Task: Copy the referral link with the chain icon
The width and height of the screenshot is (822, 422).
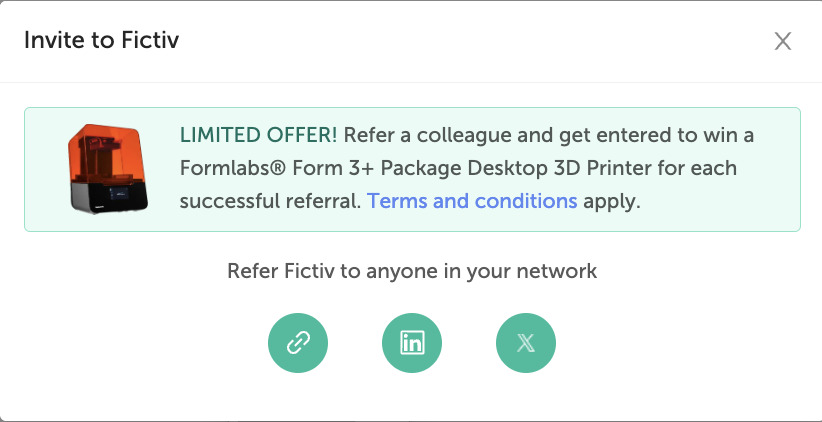Action: coord(298,343)
